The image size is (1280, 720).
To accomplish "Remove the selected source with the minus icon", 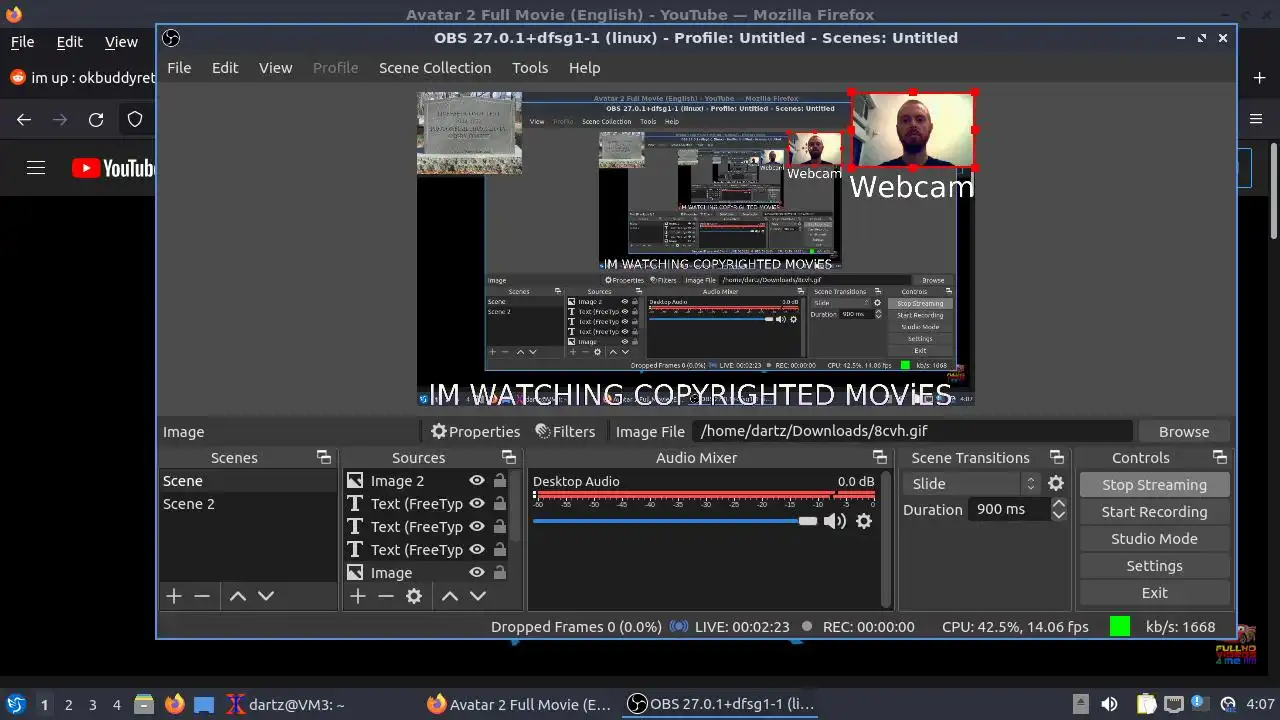I will (x=386, y=596).
